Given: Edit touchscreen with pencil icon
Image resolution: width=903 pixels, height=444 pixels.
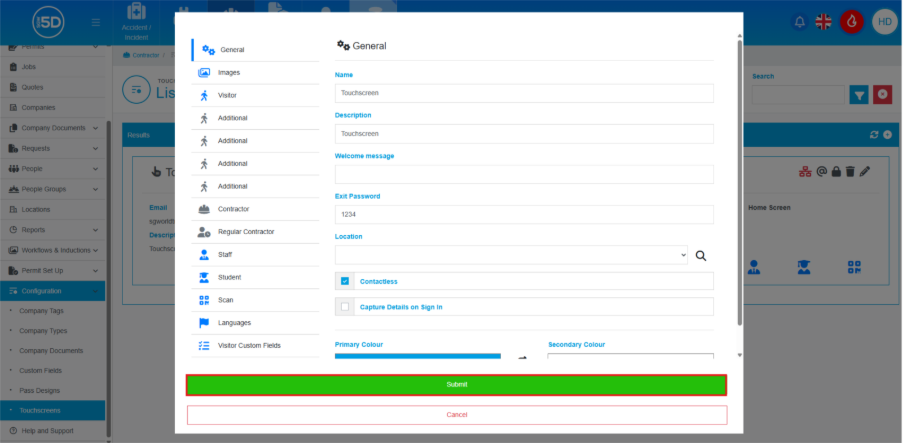Looking at the screenshot, I should pyautogui.click(x=864, y=172).
